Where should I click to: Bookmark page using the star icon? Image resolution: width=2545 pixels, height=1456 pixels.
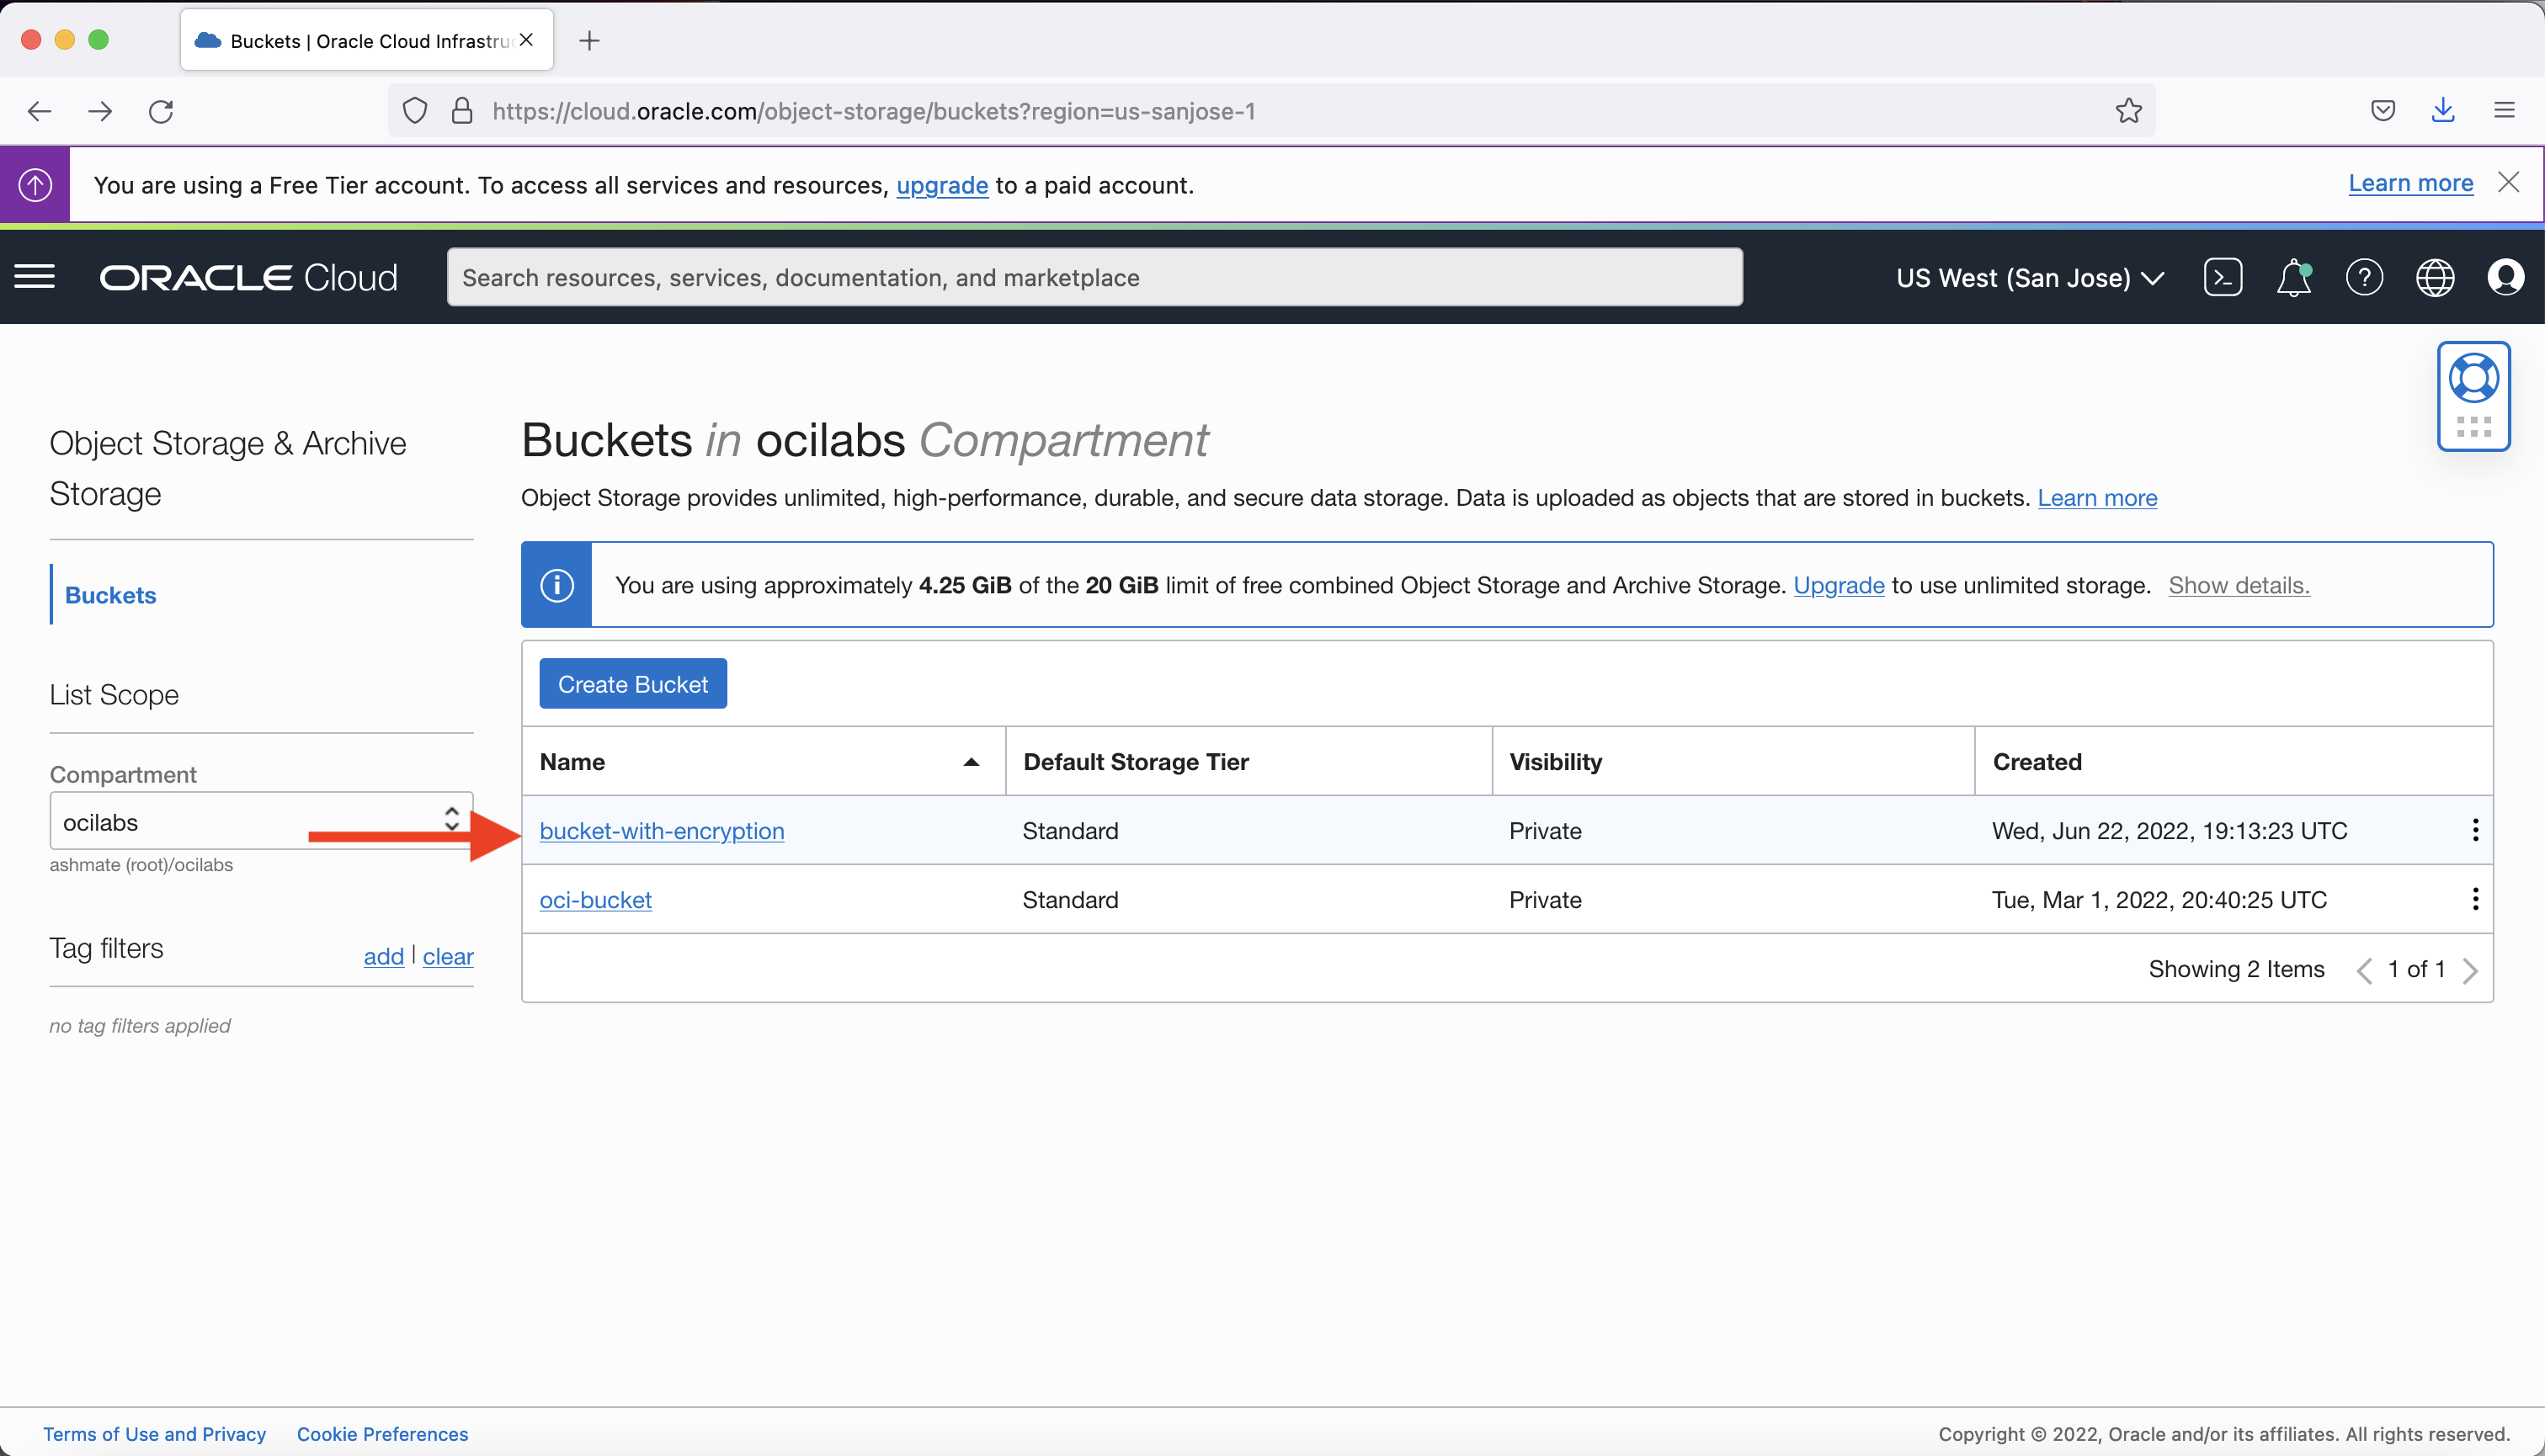click(2129, 110)
